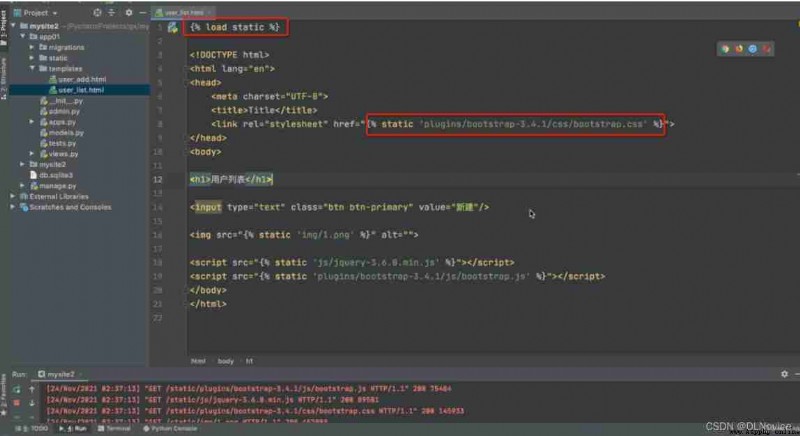Click the img src 'img/1.png' line

coord(304,235)
